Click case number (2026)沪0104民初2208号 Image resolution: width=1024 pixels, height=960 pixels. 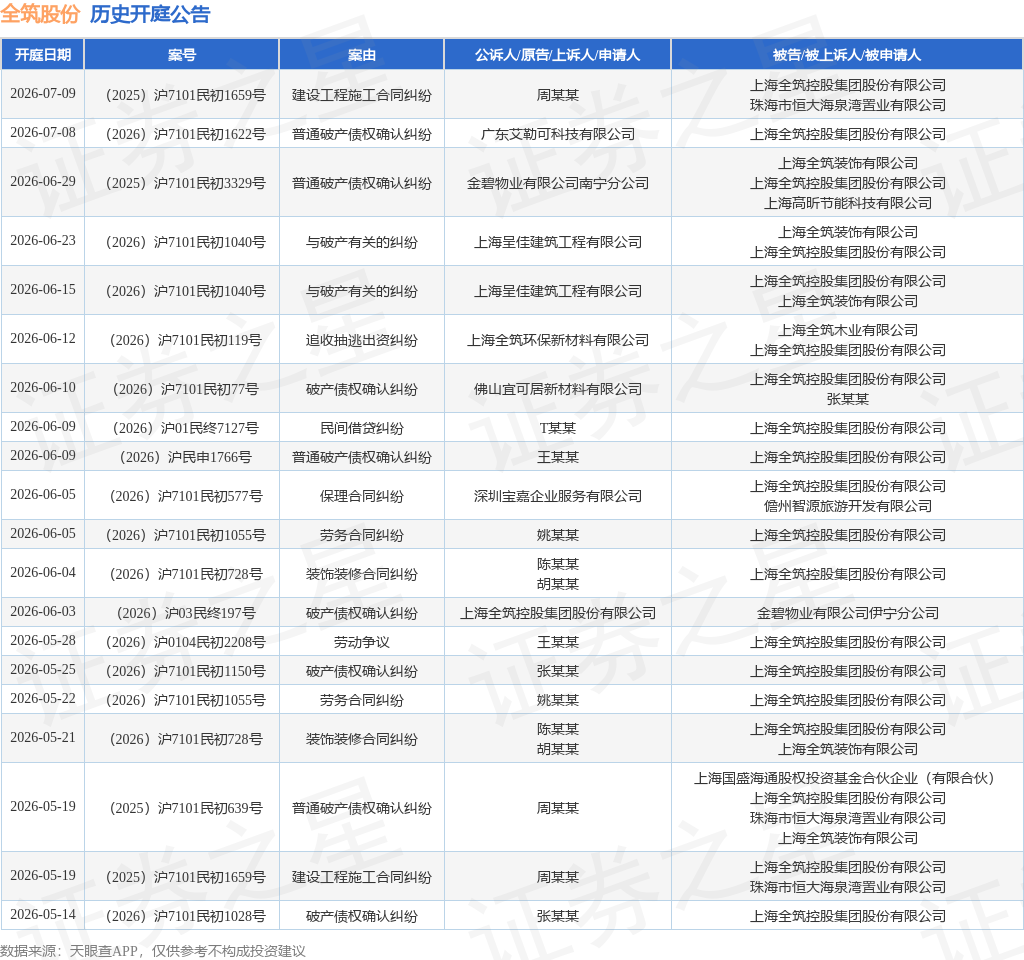[185, 642]
